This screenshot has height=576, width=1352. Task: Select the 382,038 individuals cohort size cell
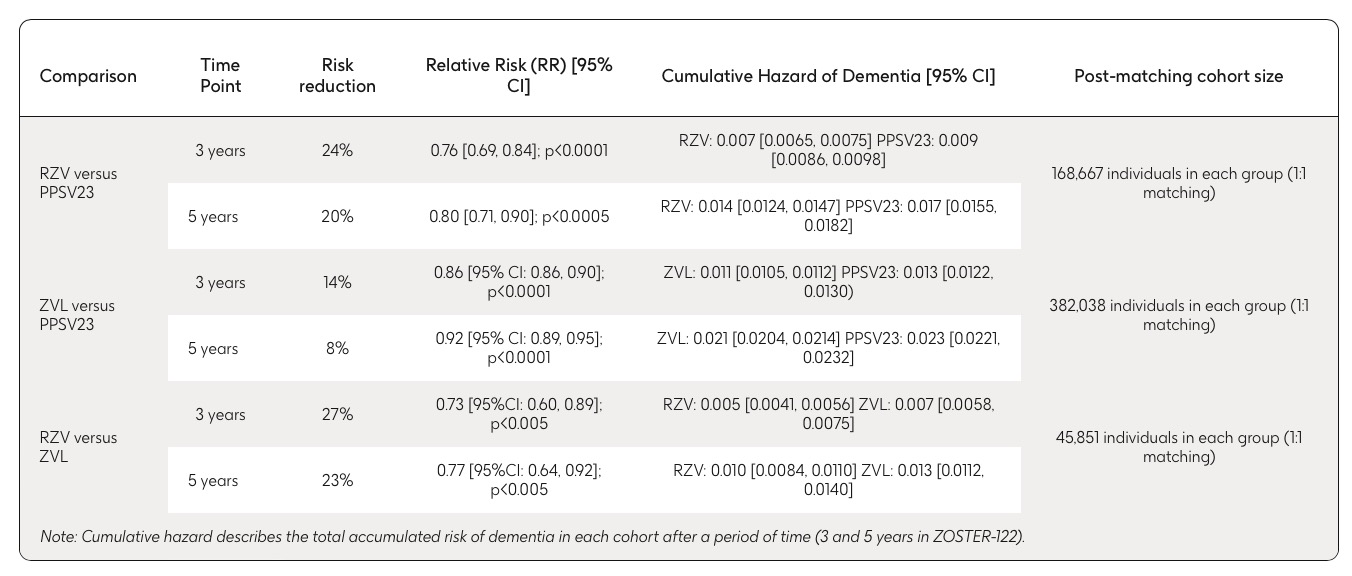(1179, 315)
